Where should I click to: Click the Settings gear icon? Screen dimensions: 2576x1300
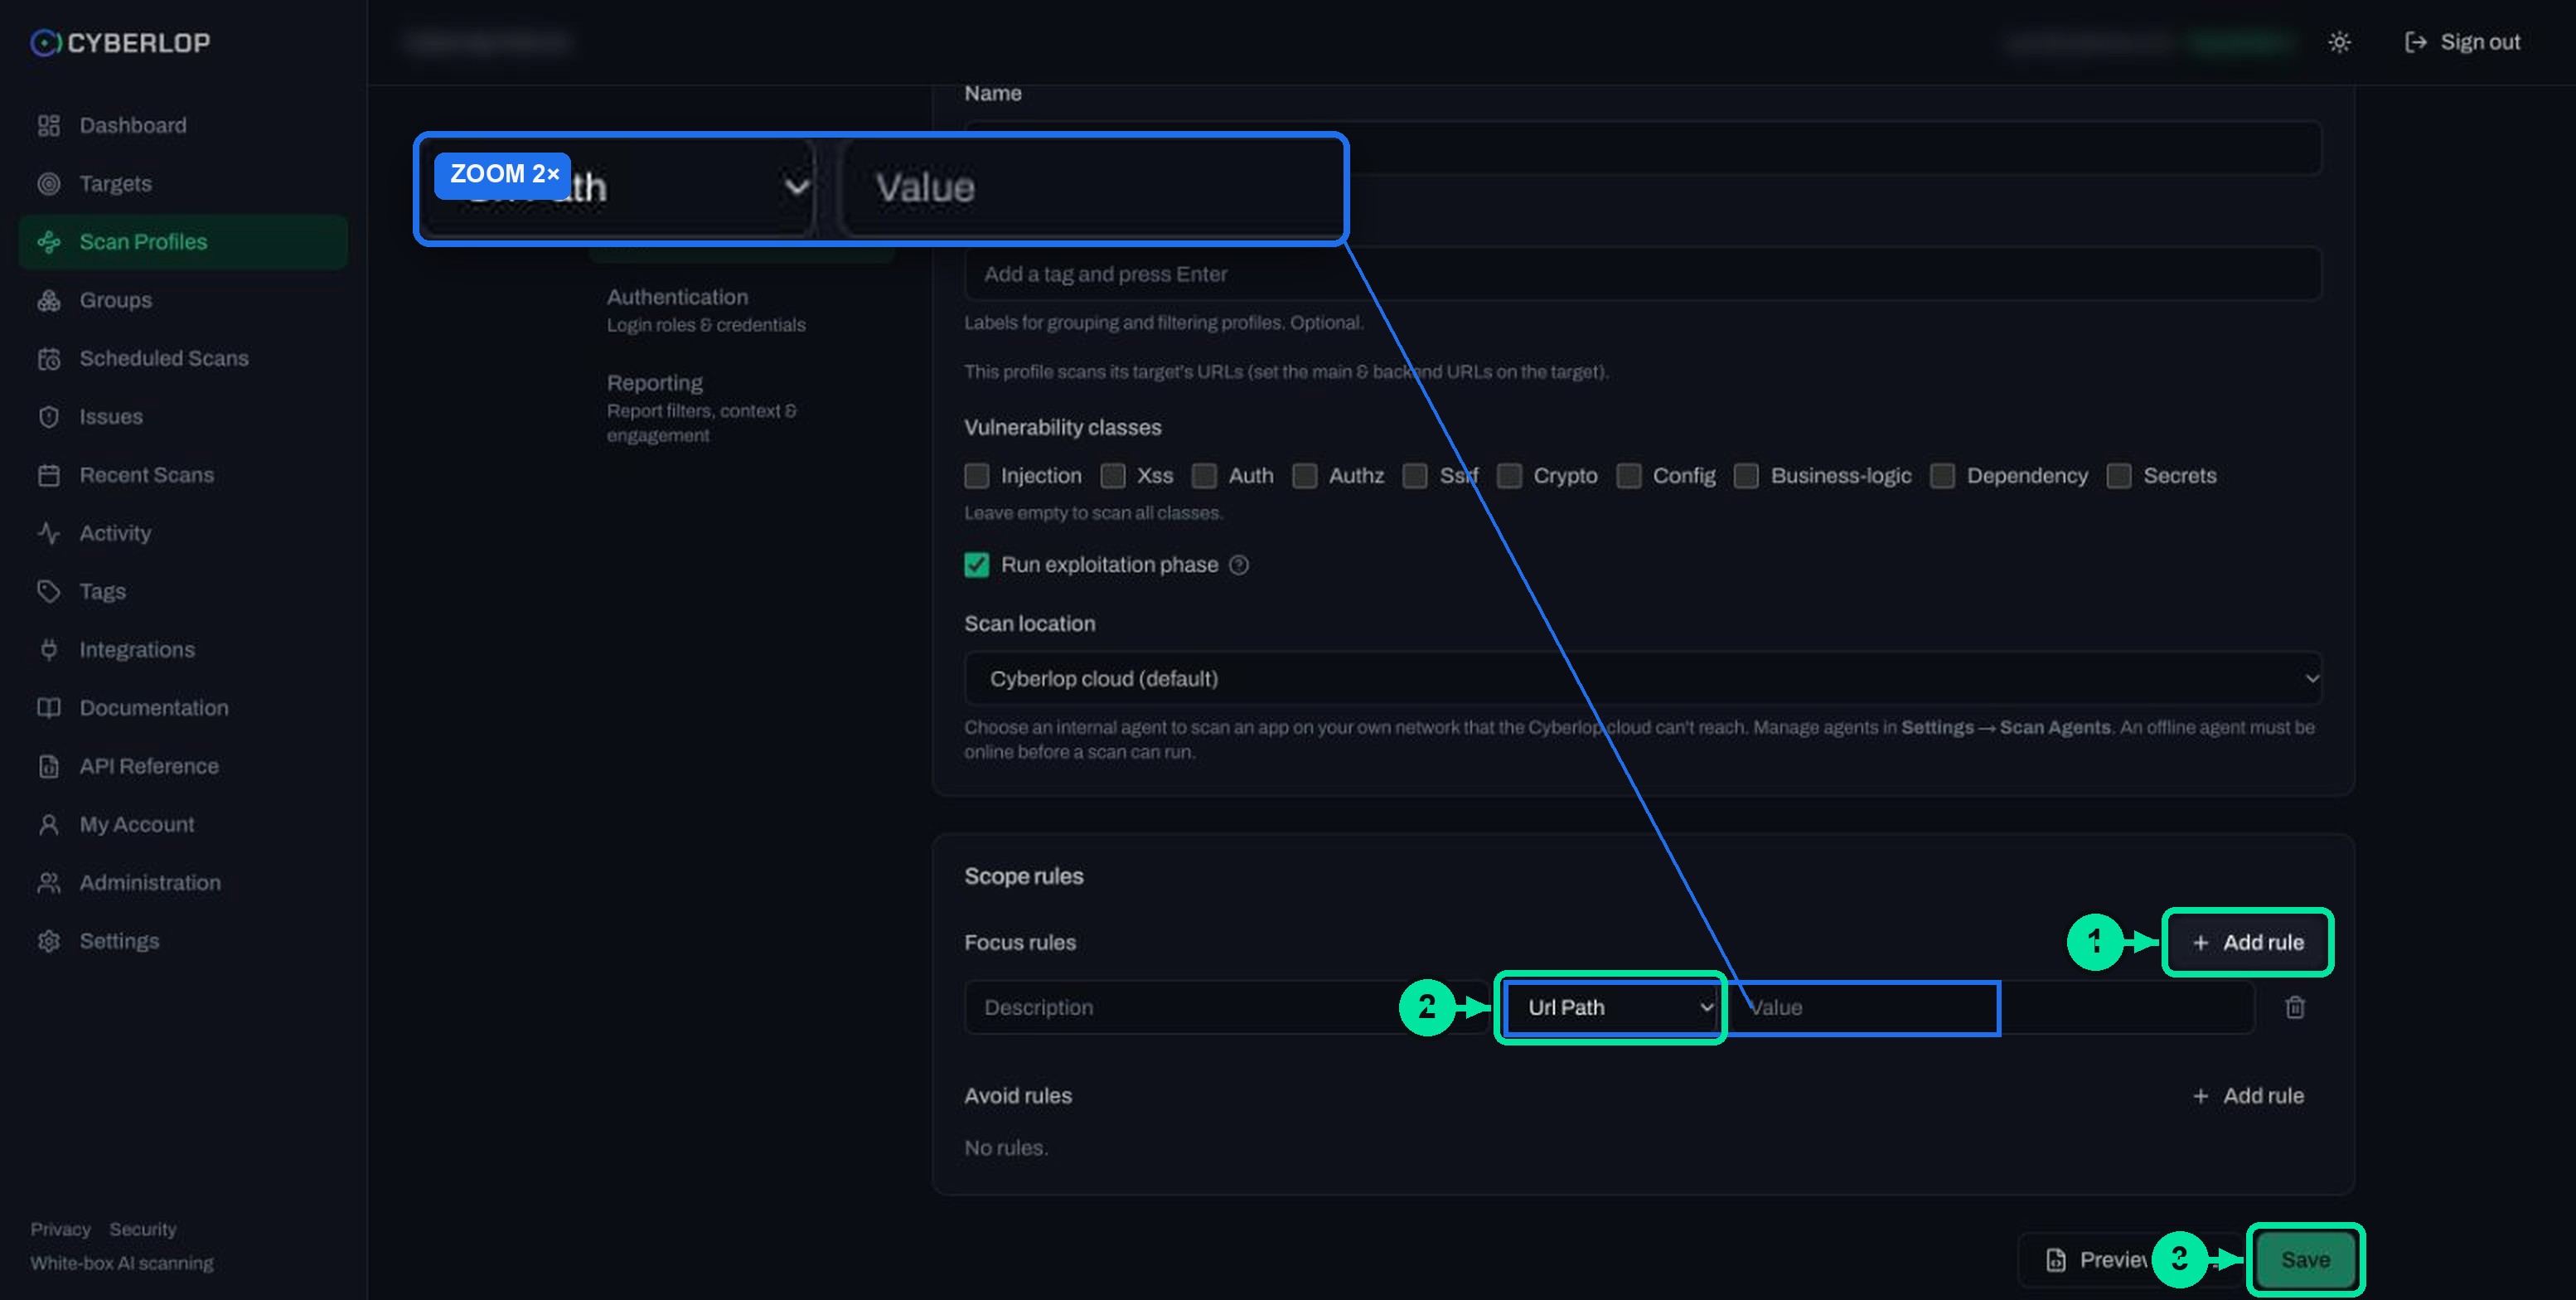coord(48,941)
